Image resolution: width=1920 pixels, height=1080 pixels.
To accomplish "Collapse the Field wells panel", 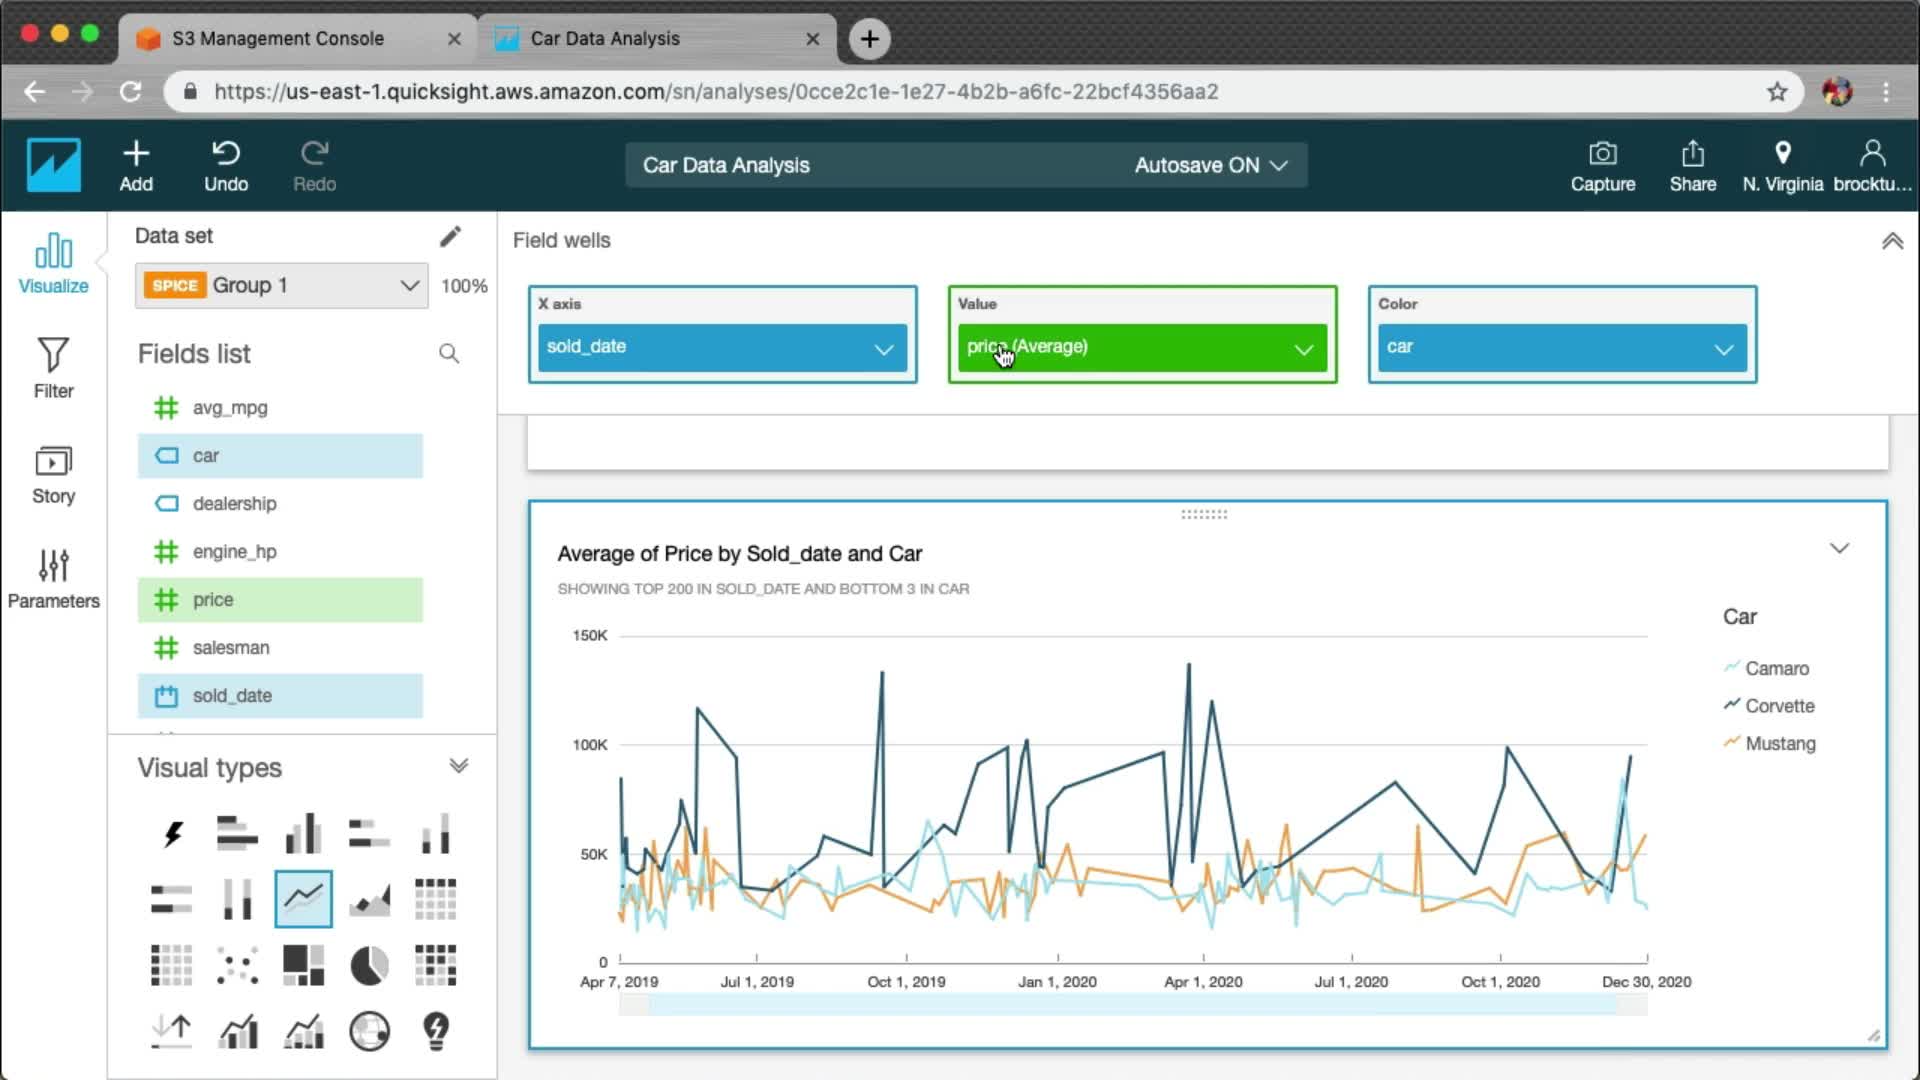I will 1892,241.
